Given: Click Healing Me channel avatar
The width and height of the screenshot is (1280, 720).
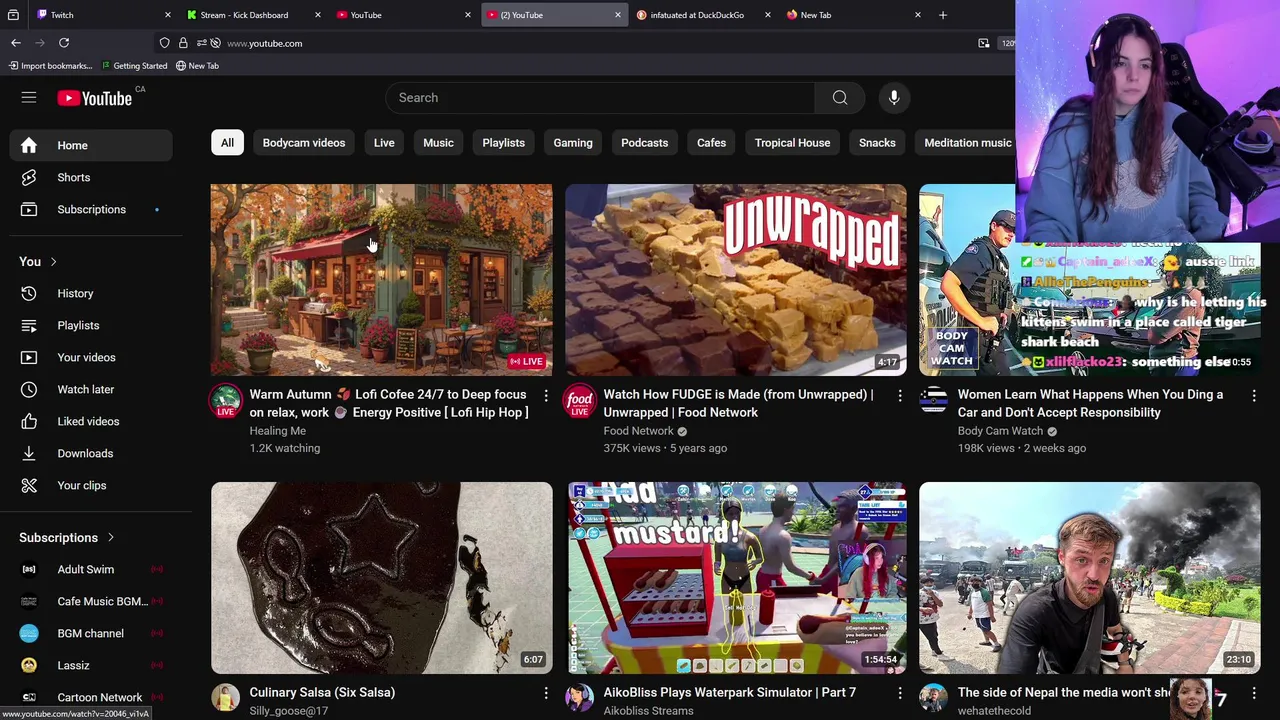Looking at the screenshot, I should pyautogui.click(x=226, y=401).
